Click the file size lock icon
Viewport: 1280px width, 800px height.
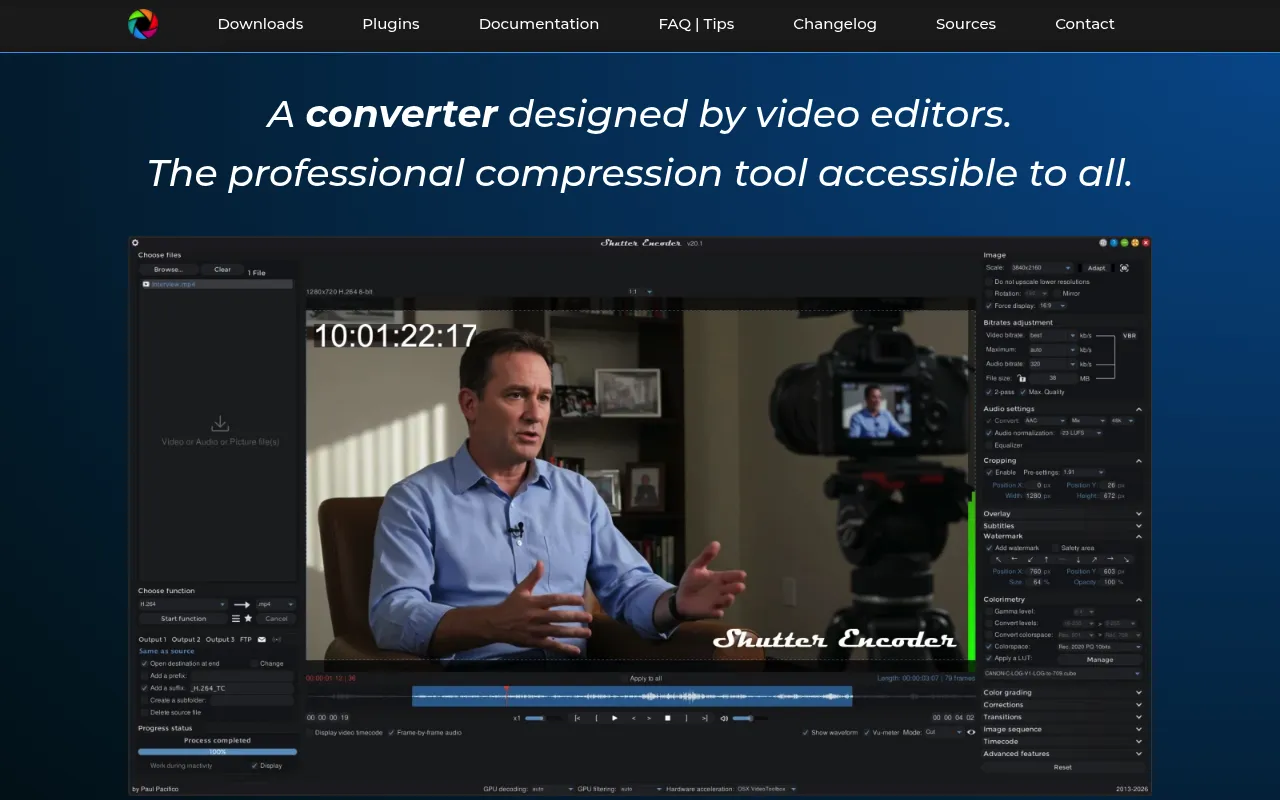(1021, 379)
